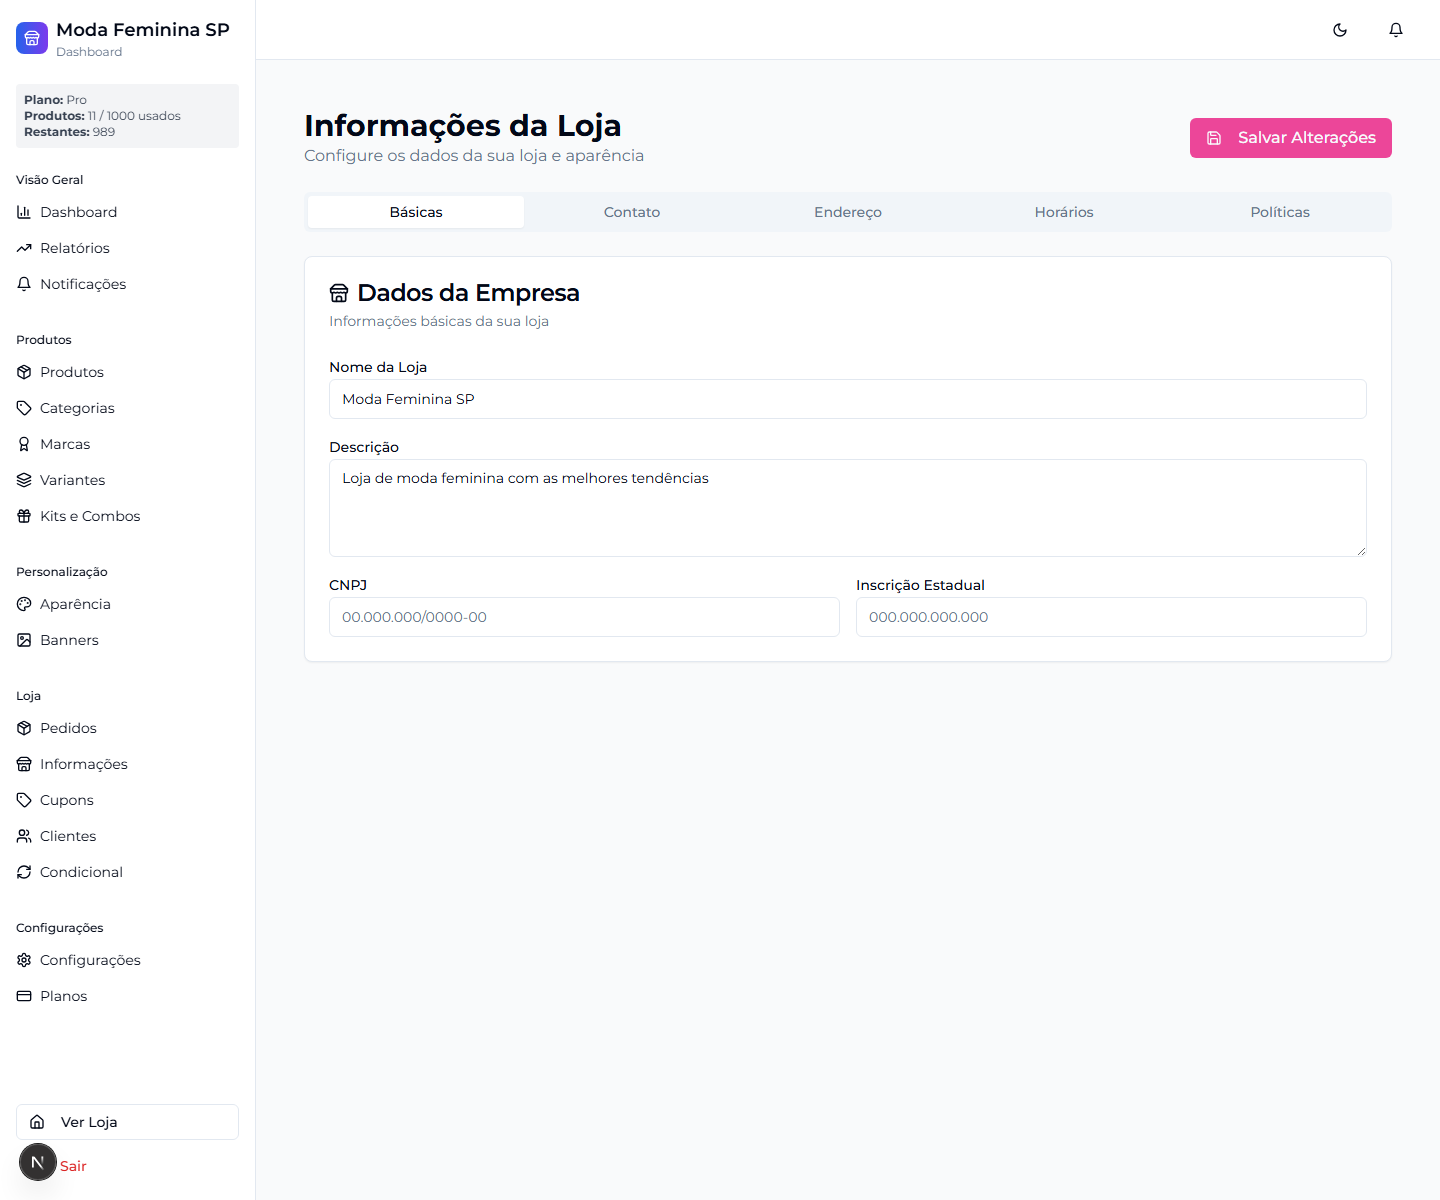This screenshot has height=1200, width=1440.
Task: Click the Banners image icon
Action: (x=24, y=640)
